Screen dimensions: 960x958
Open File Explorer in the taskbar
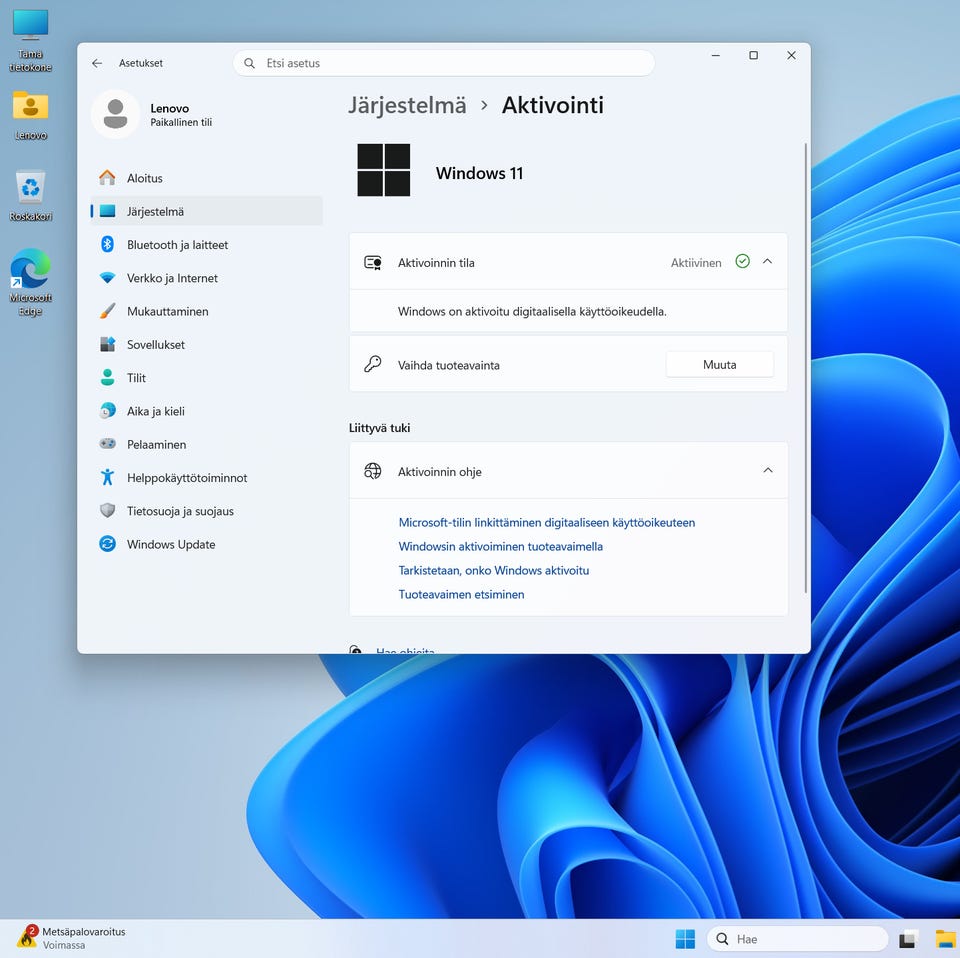coord(947,938)
